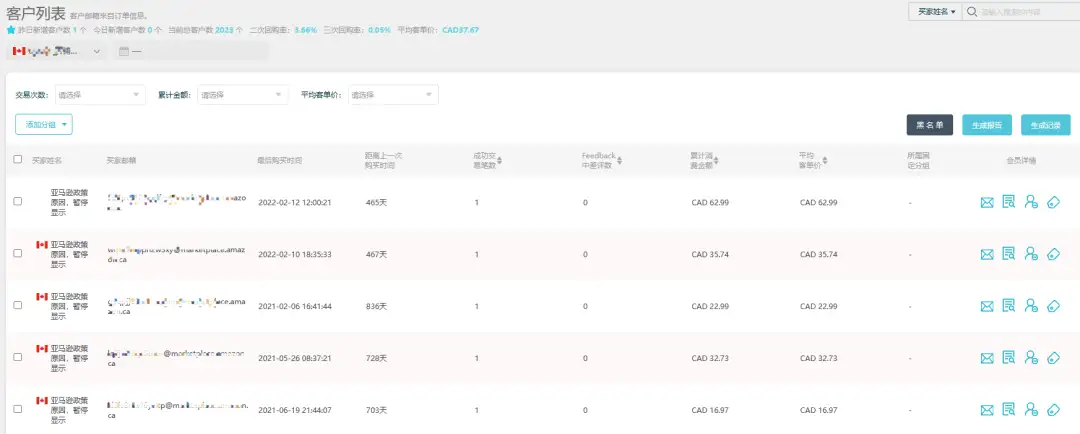Click the 最后购买时间 column header
1080x434 pixels.
280,161
